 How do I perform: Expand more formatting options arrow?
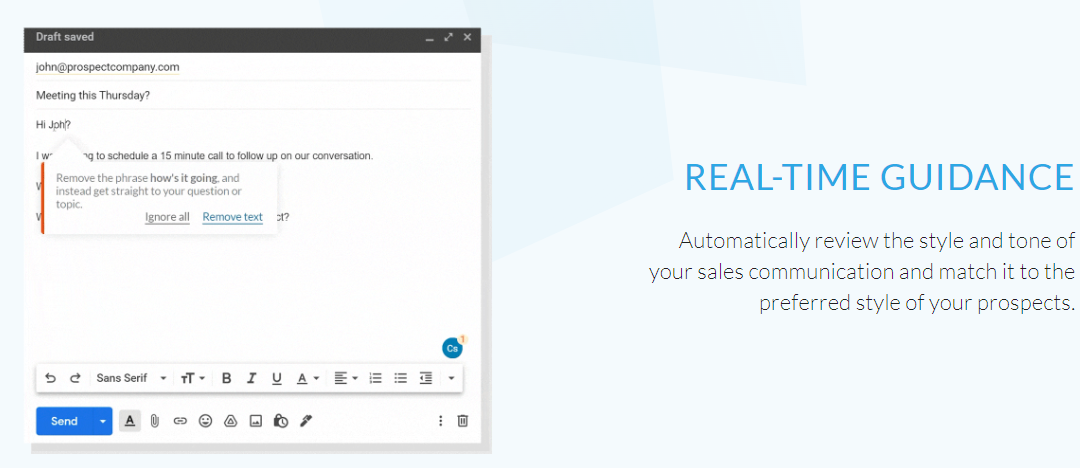tap(451, 378)
